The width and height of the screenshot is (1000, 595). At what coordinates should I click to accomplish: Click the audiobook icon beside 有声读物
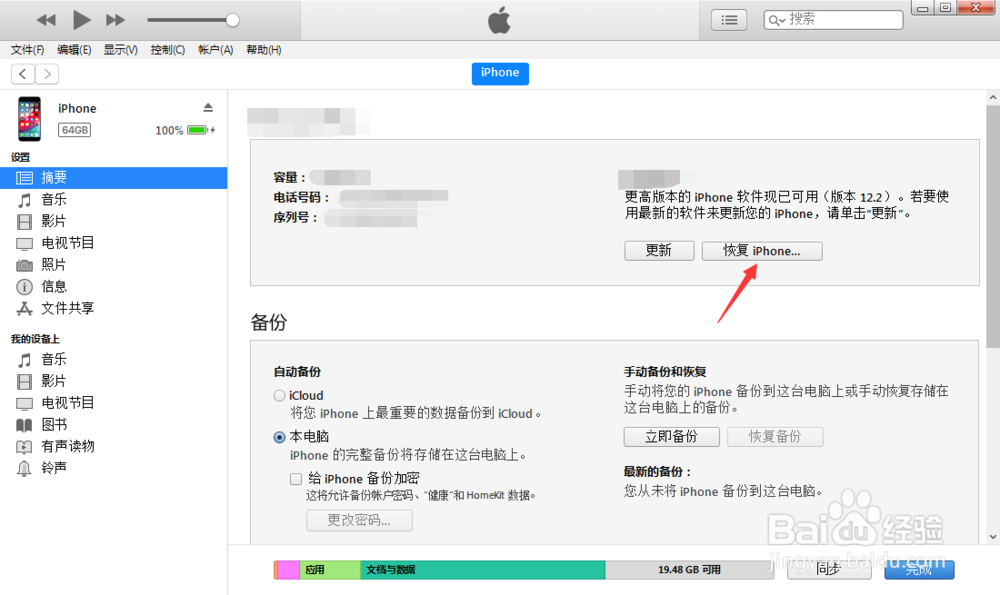tap(24, 447)
